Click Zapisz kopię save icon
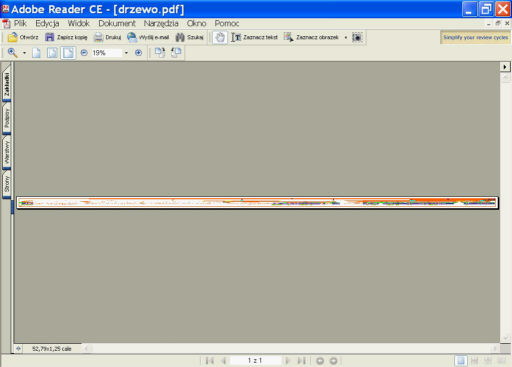This screenshot has height=367, width=512. pos(50,37)
